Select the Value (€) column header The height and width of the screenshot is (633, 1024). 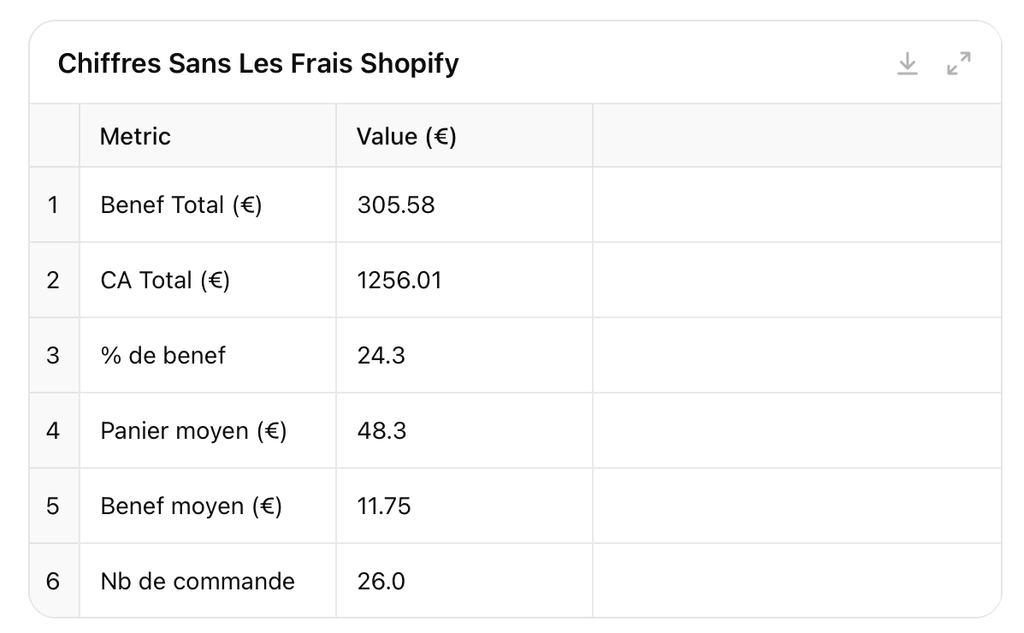(x=406, y=136)
